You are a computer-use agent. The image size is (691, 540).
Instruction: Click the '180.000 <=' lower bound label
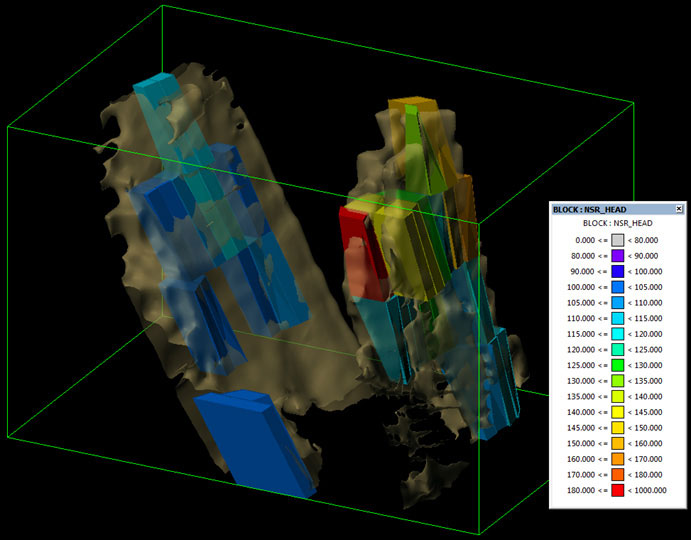click(x=587, y=490)
